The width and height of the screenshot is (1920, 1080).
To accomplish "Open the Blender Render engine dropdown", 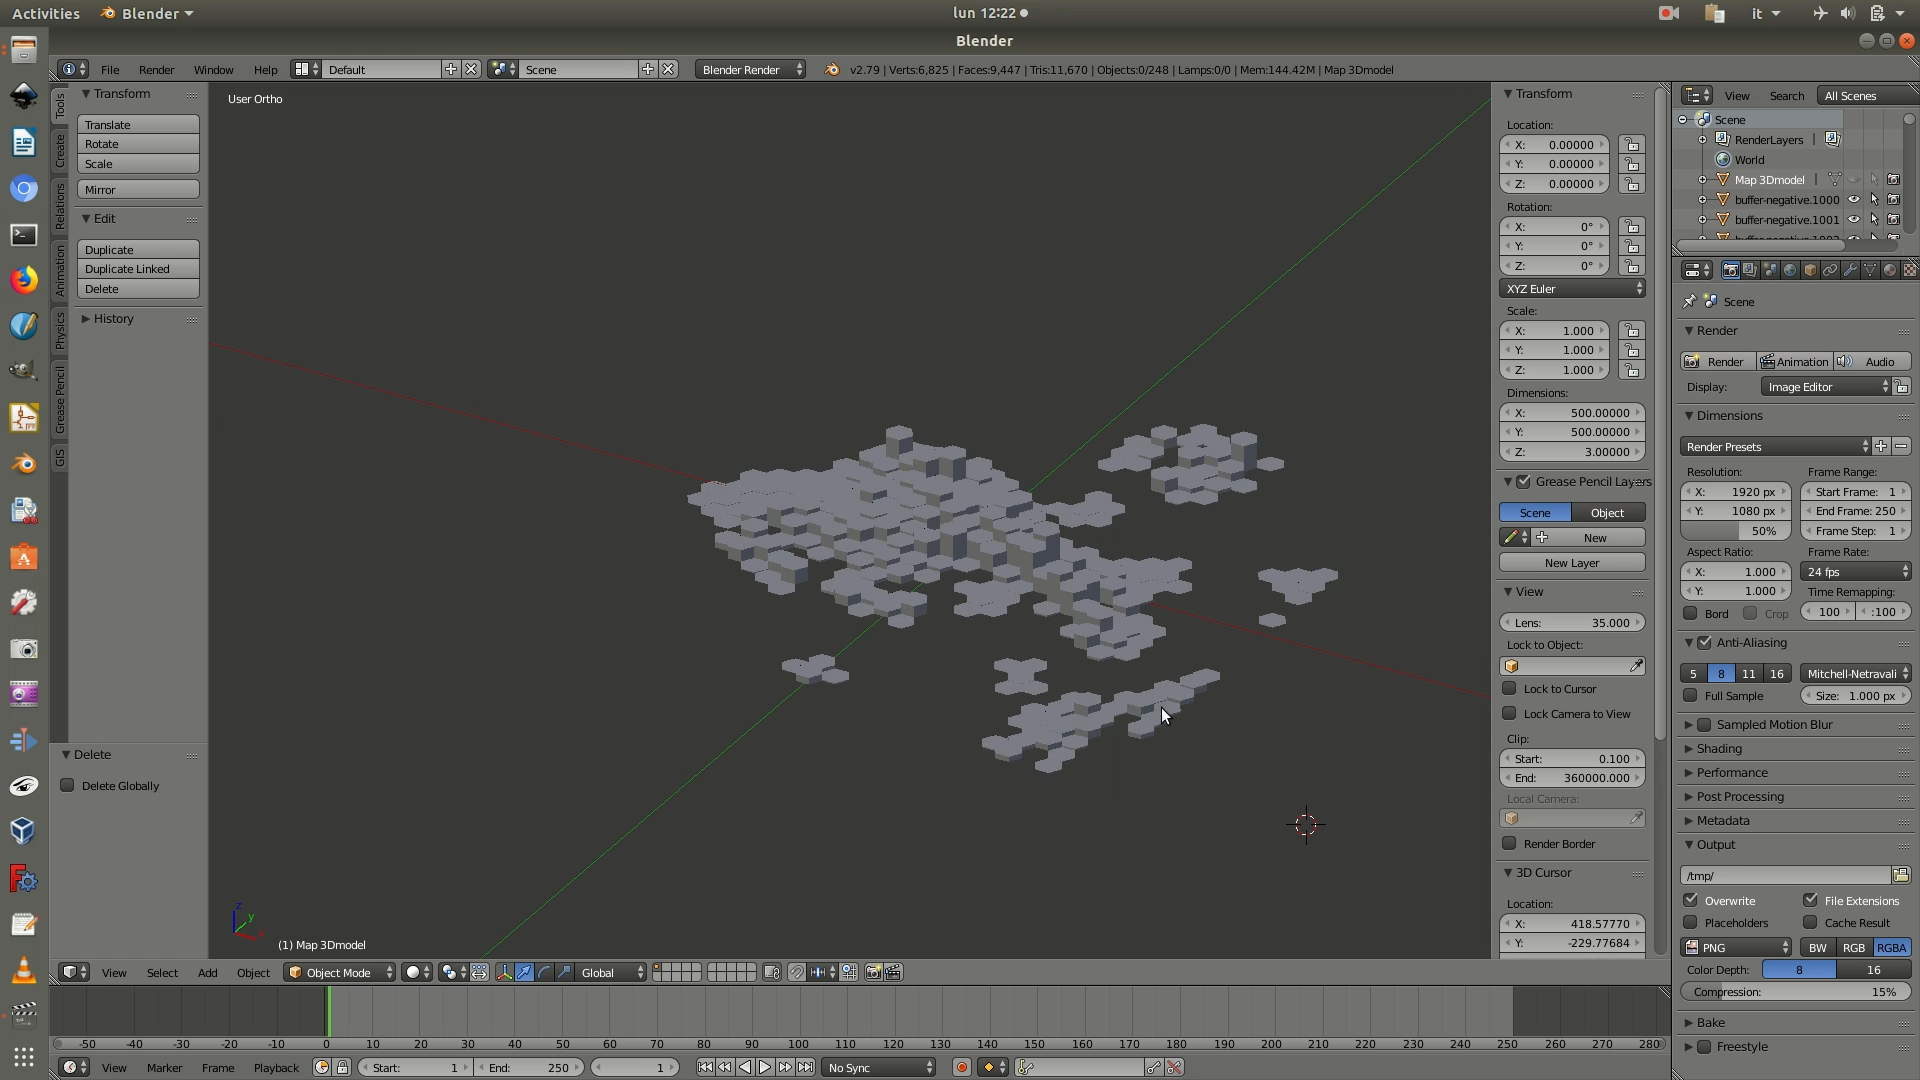I will click(751, 69).
